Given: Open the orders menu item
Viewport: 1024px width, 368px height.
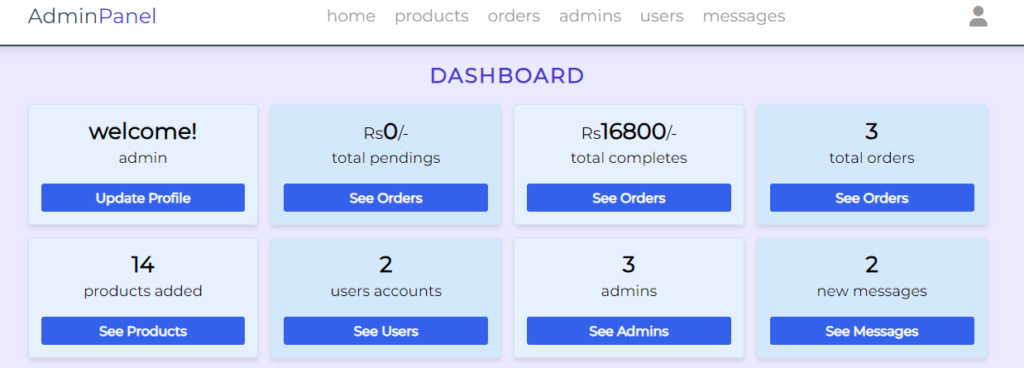Looking at the screenshot, I should [514, 16].
